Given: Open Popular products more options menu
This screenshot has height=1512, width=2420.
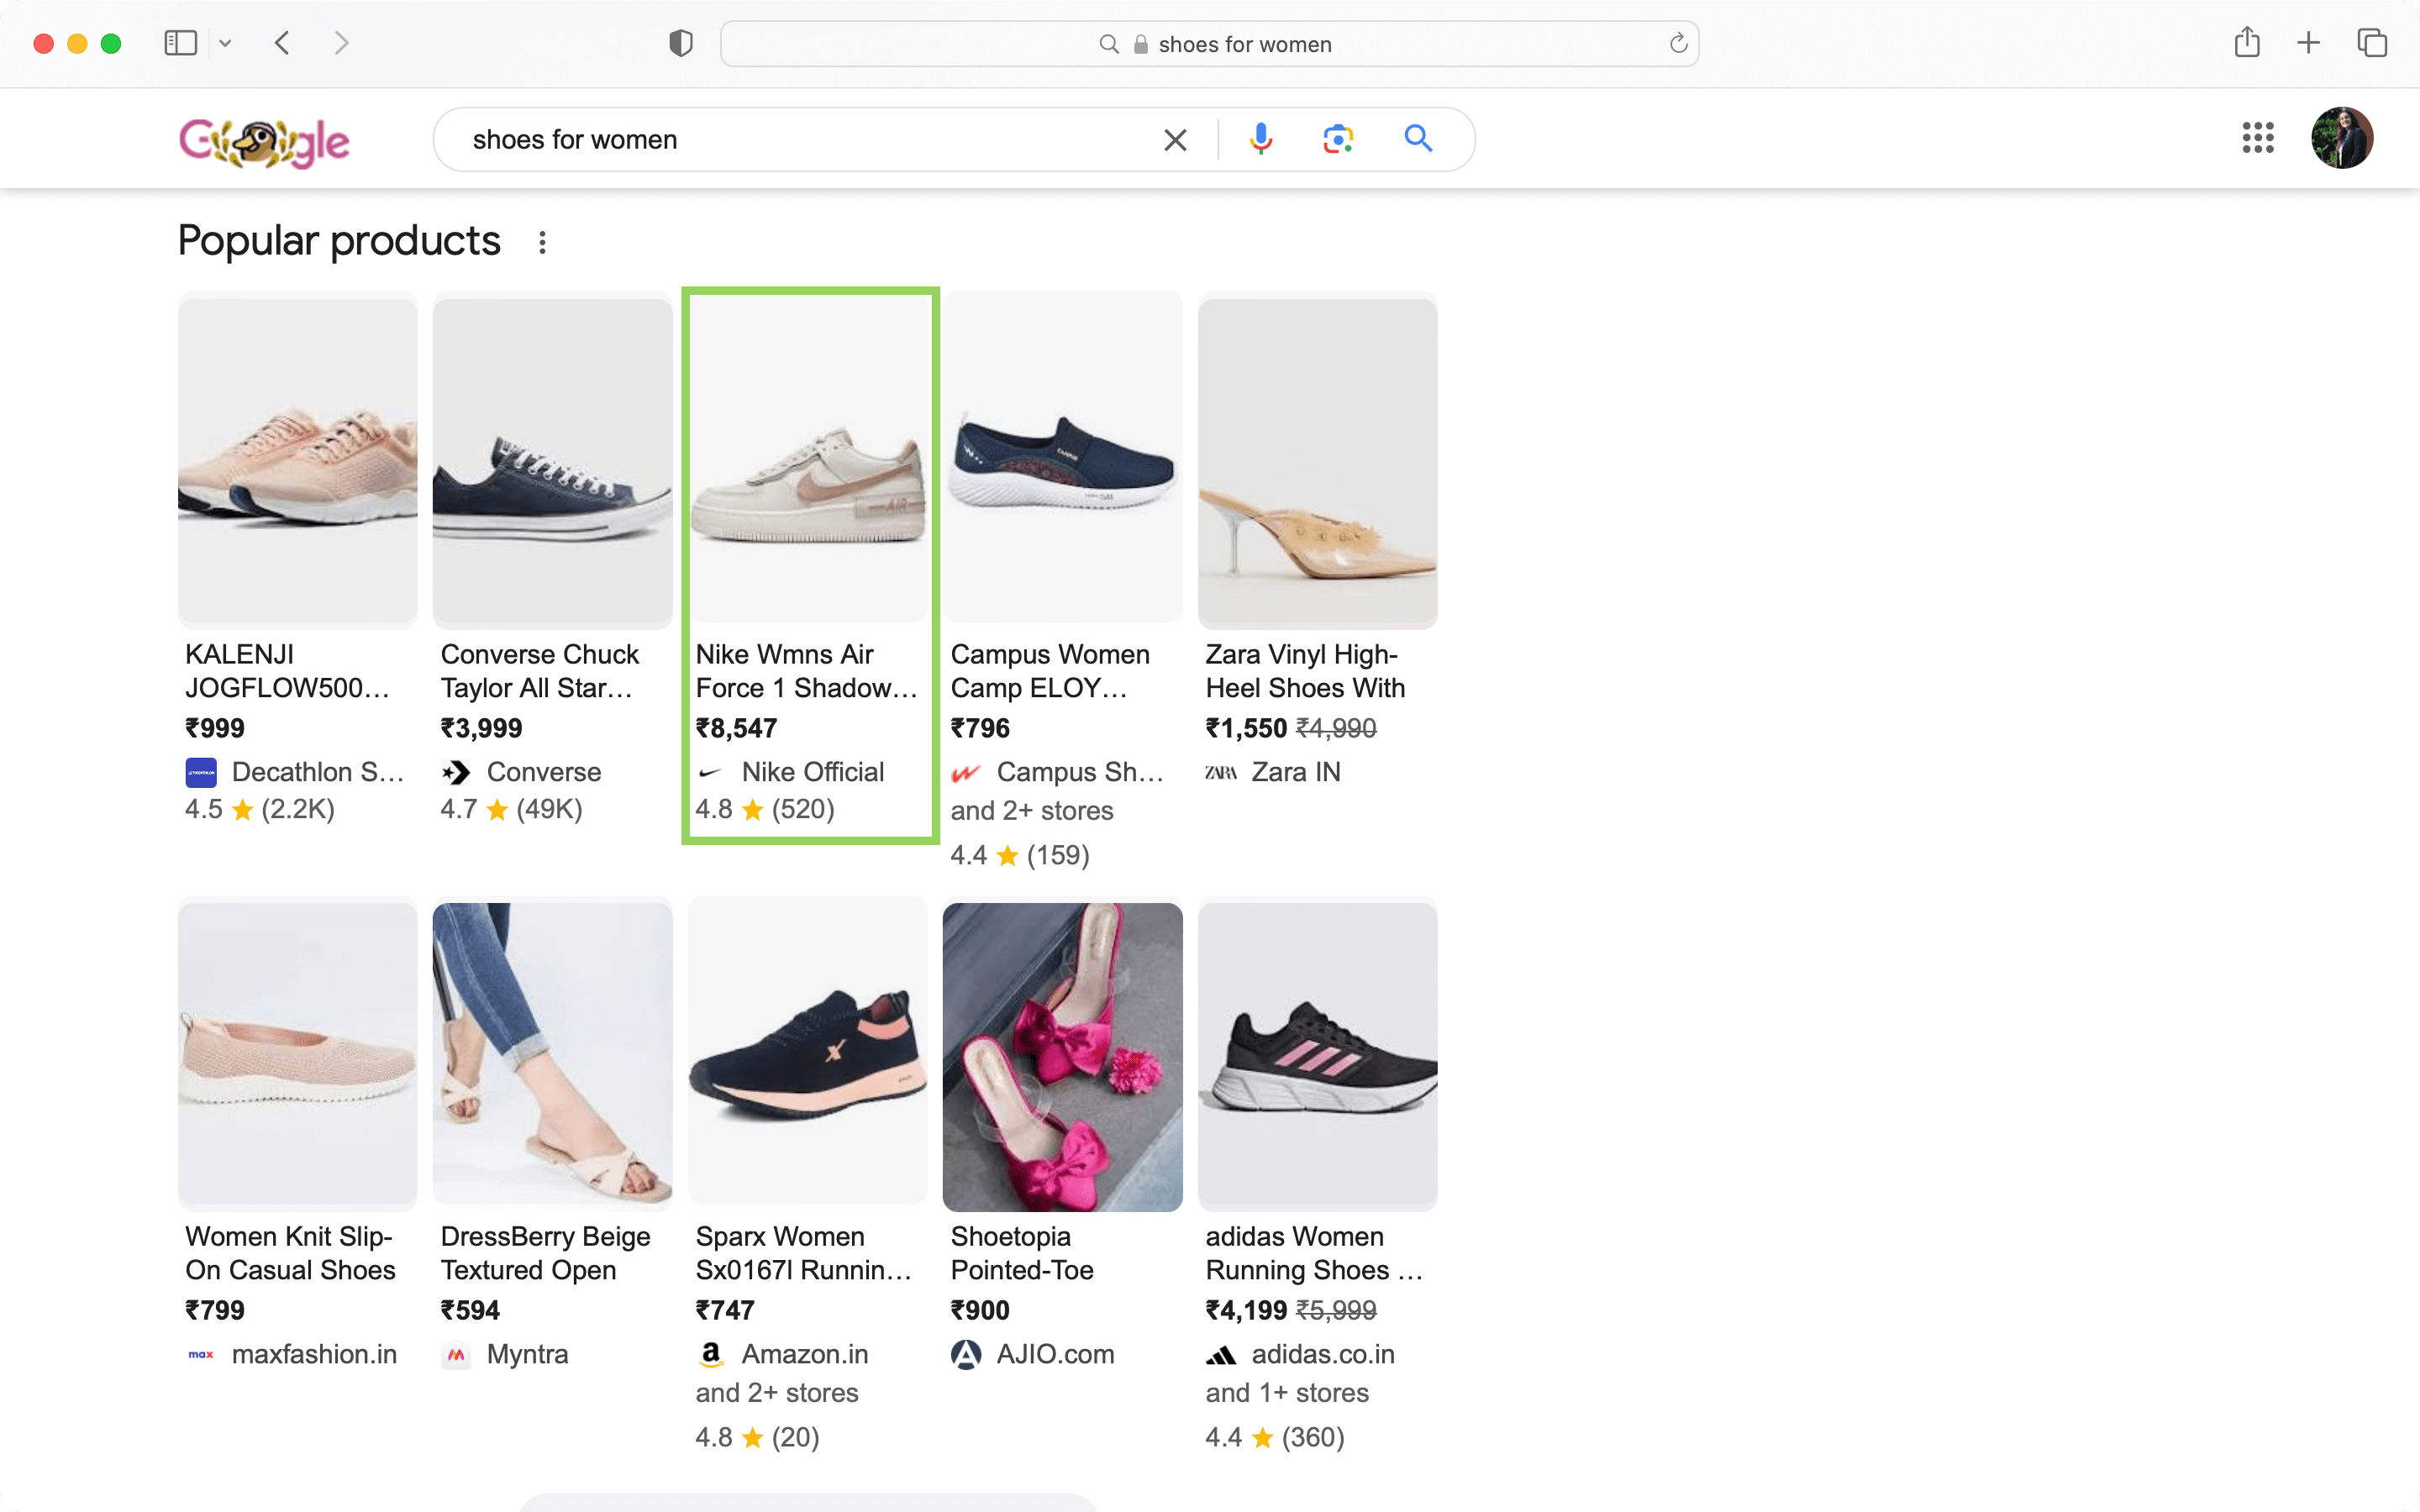Looking at the screenshot, I should coord(542,242).
